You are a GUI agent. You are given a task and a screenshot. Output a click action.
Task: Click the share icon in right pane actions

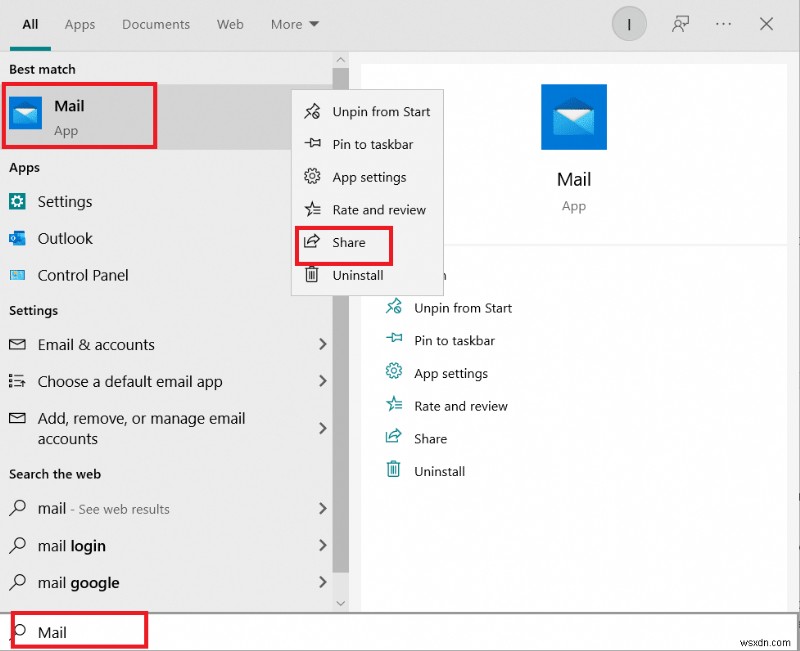tap(393, 436)
